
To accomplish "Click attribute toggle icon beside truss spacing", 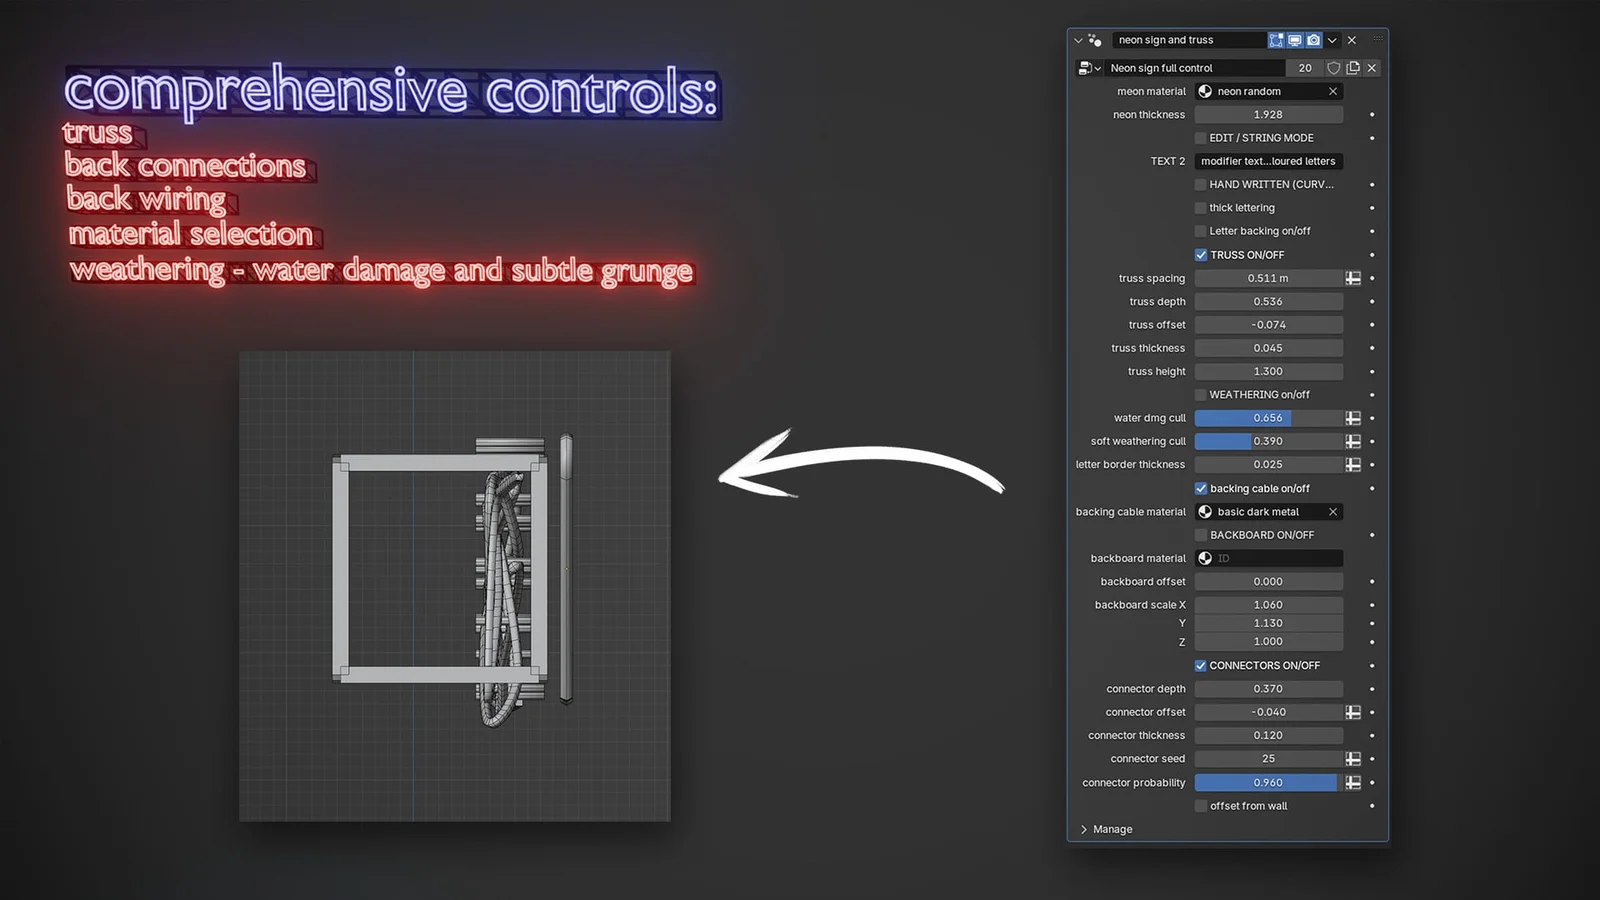I will click(x=1353, y=278).
